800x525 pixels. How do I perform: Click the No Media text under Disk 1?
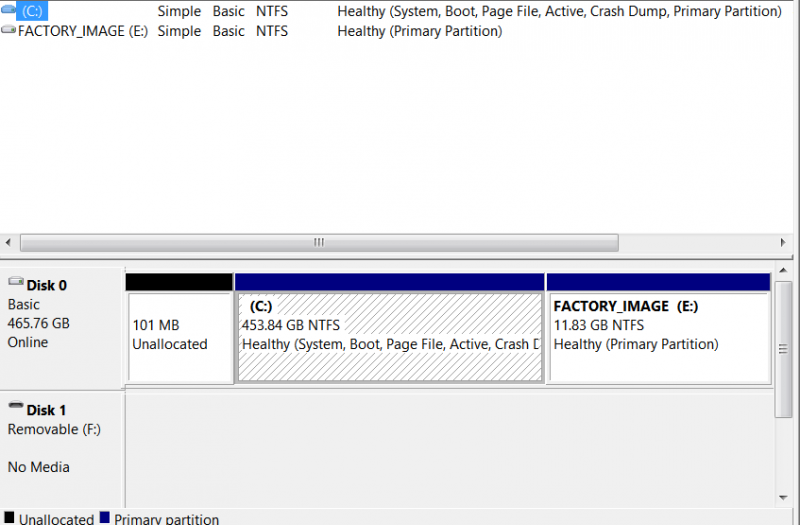click(x=39, y=467)
